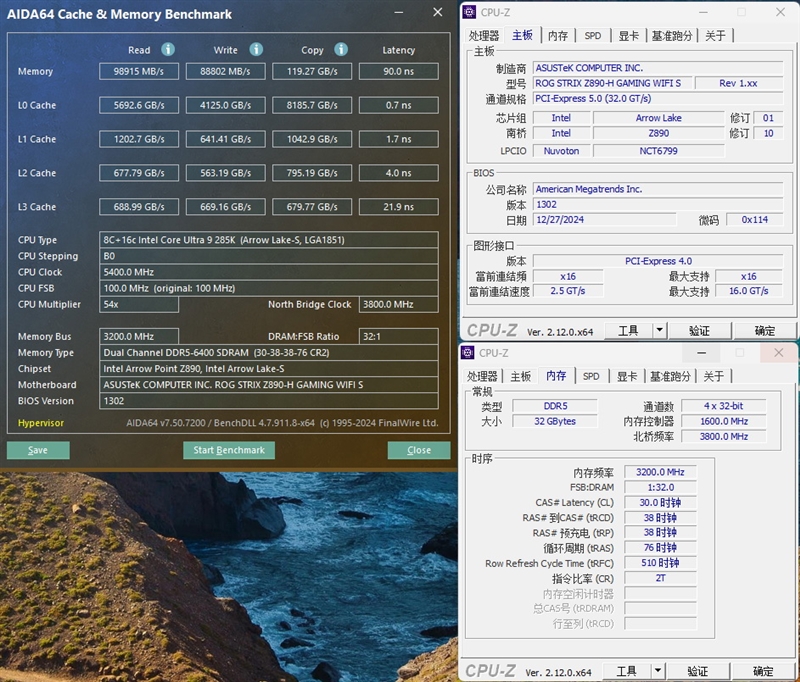Click CPU Multiplier field 54x

click(x=139, y=304)
